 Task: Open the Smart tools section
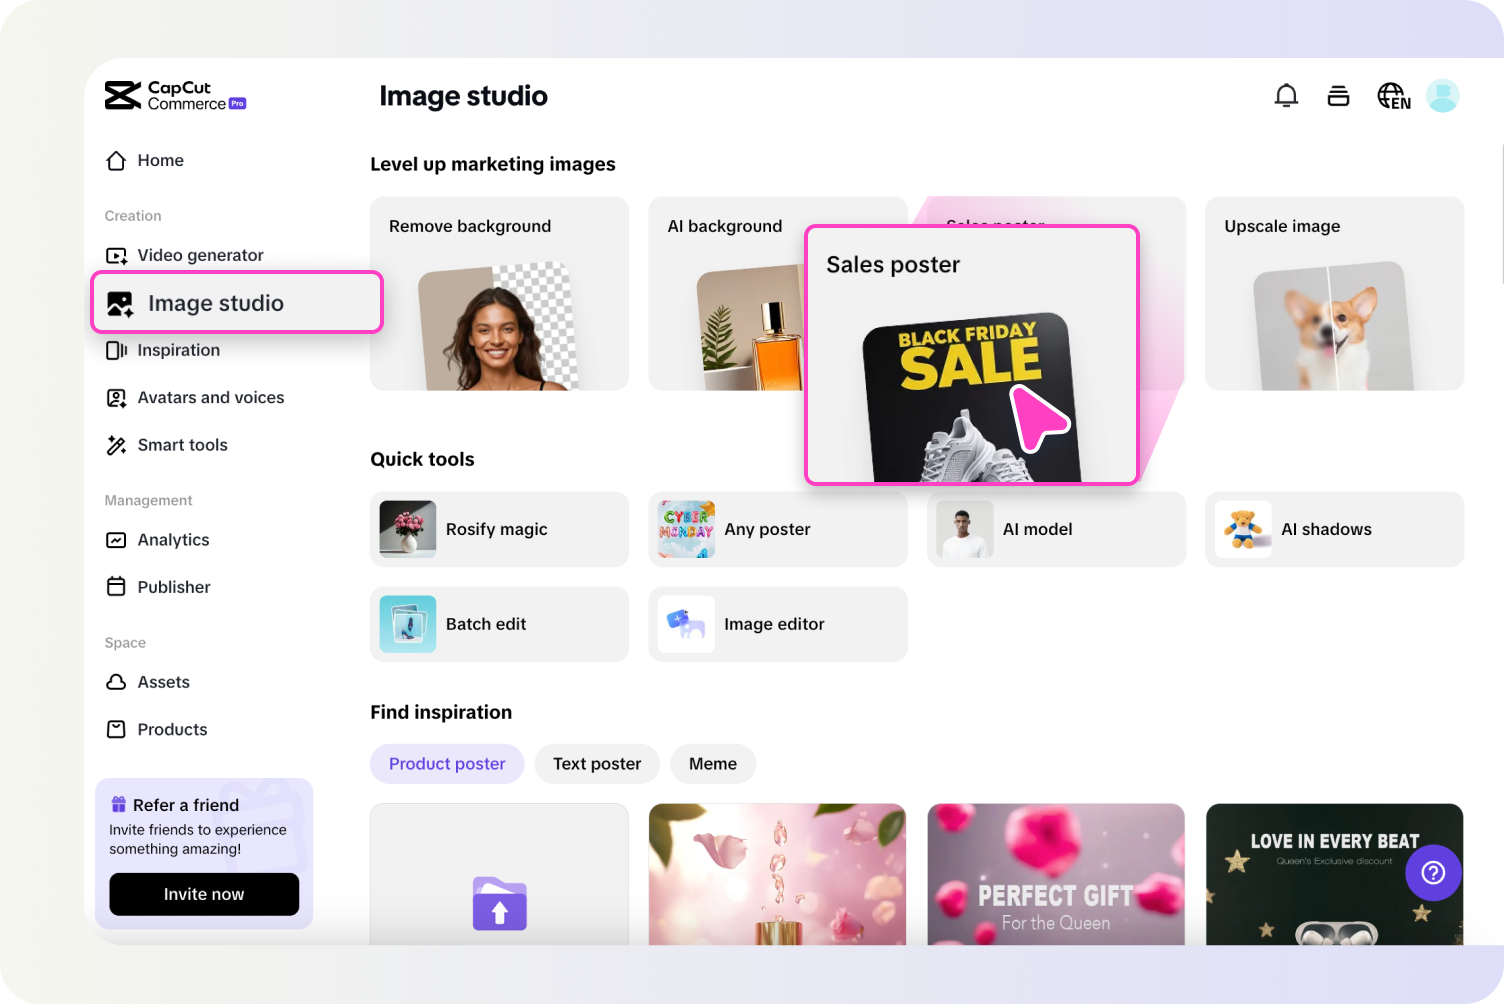pos(183,445)
